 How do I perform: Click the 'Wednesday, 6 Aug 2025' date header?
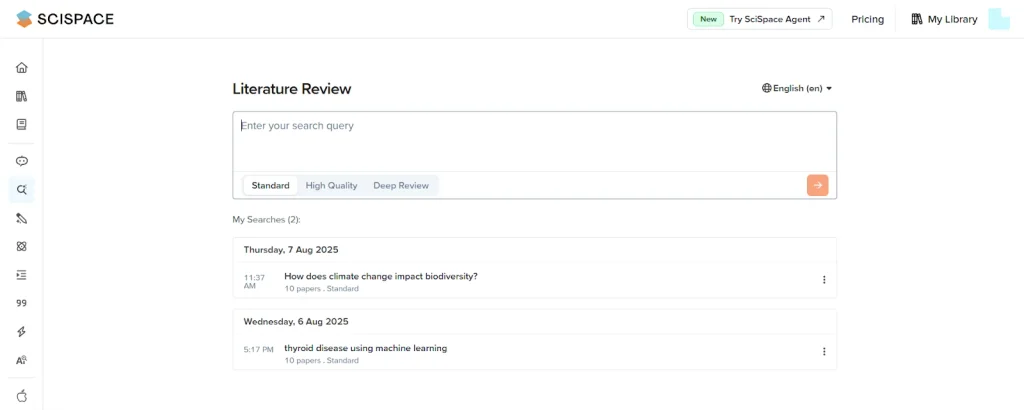pos(296,321)
